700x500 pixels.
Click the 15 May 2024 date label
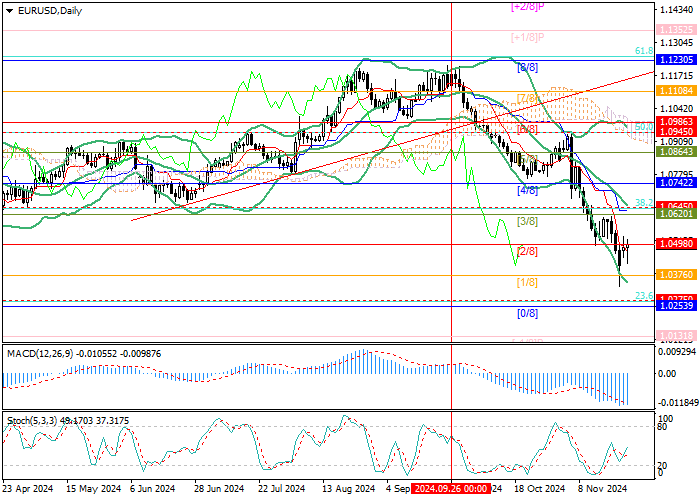(x=94, y=489)
